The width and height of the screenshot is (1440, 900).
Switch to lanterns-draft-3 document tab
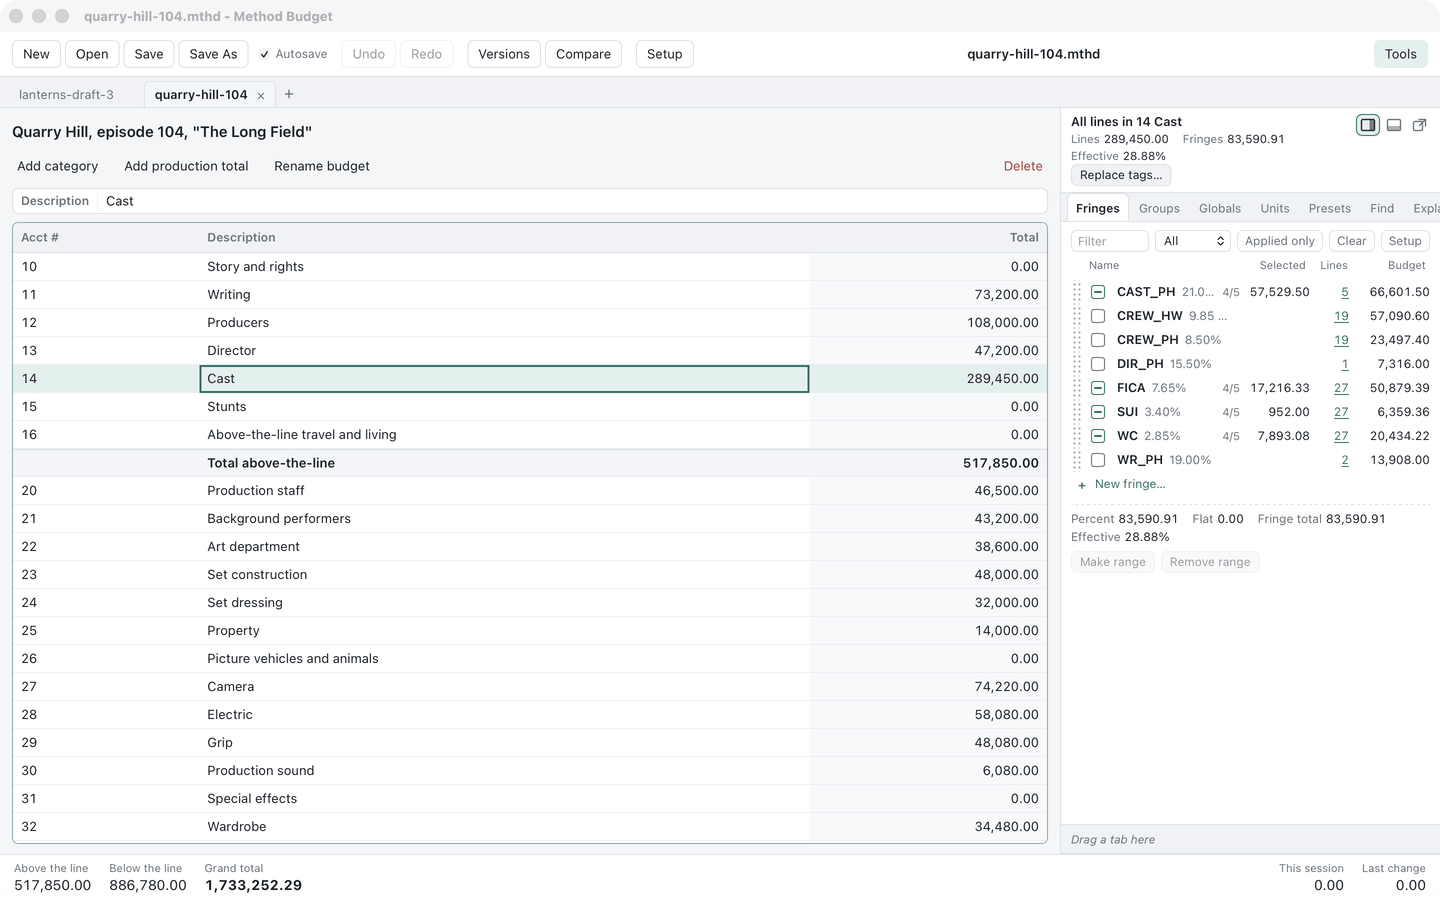[x=66, y=95]
